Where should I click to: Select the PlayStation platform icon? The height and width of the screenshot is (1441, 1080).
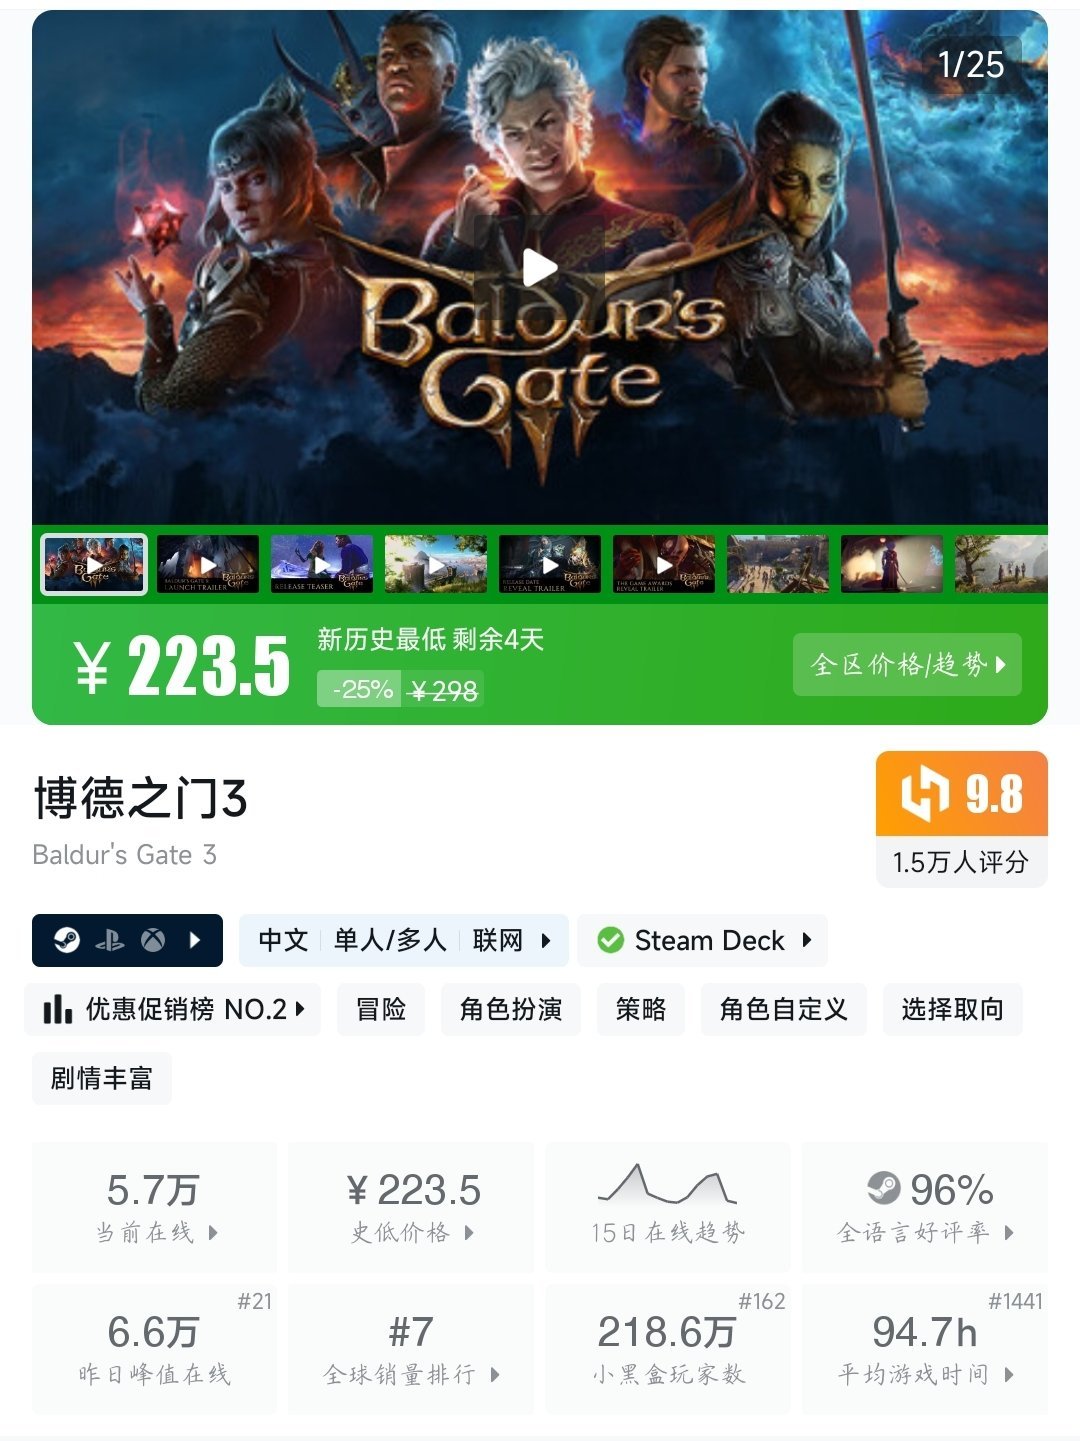(x=110, y=940)
